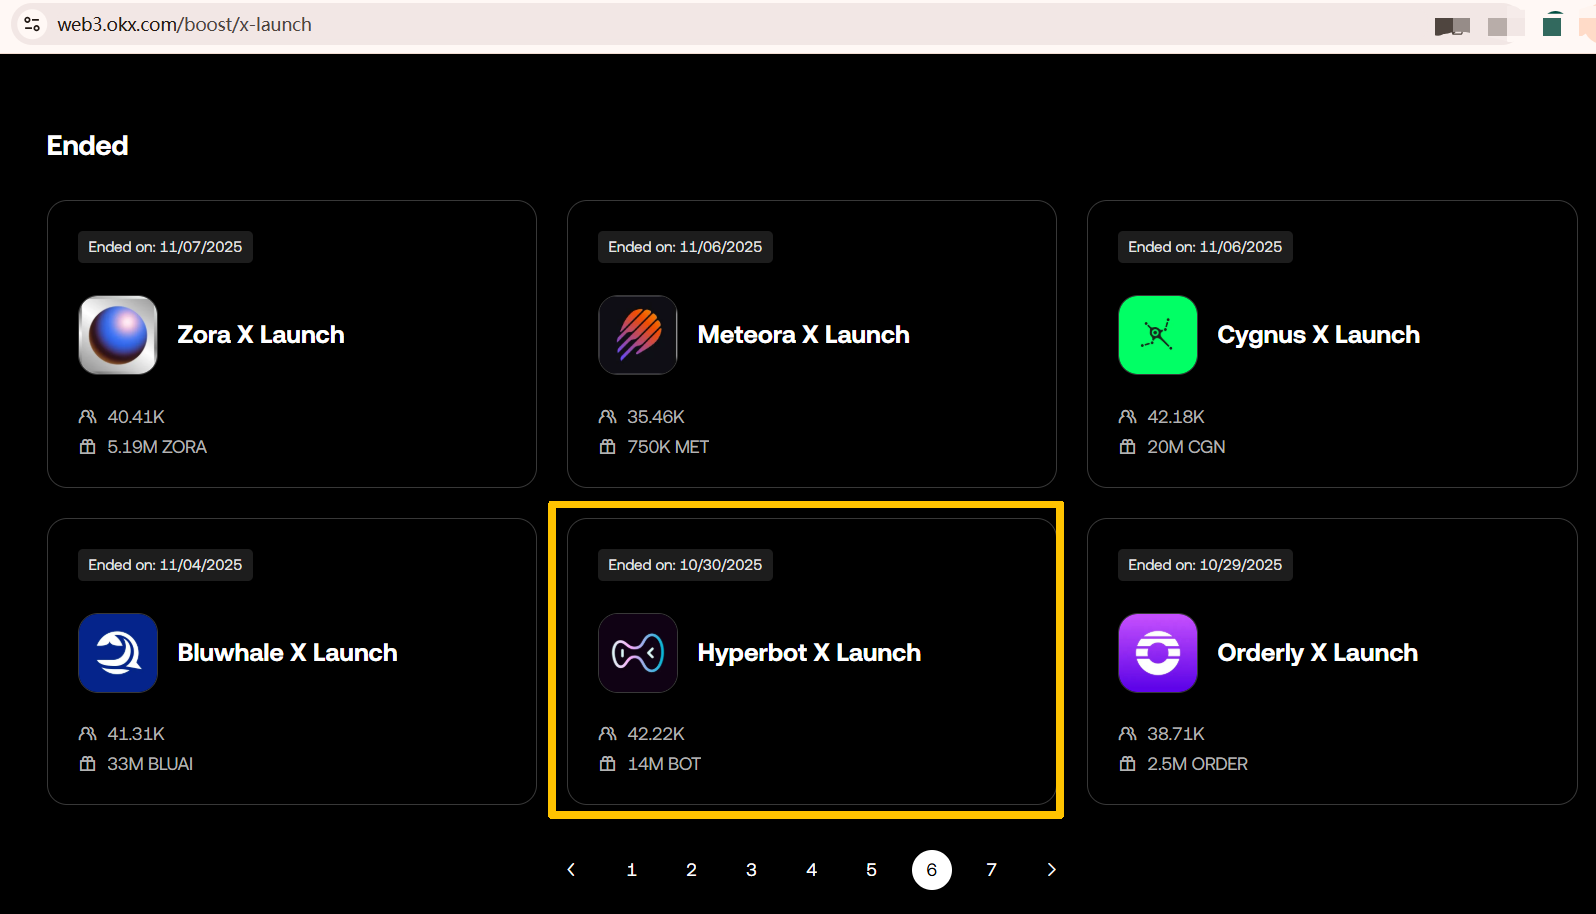
Task: Click the Meteora X Launch logo
Action: click(x=638, y=335)
